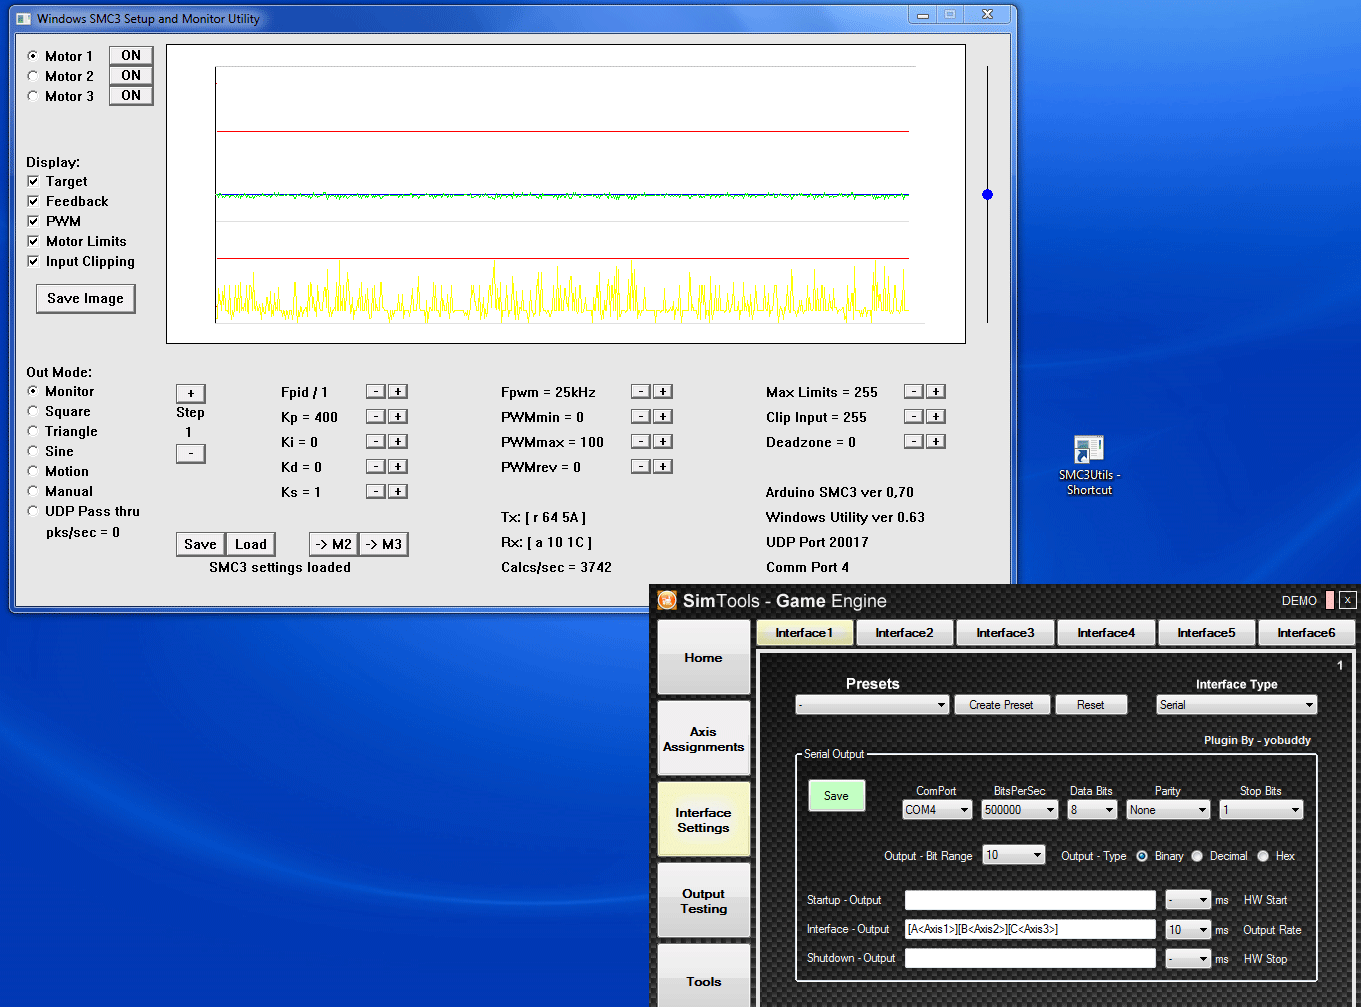Click the Create Preset button
This screenshot has height=1007, width=1361.
tap(1001, 705)
